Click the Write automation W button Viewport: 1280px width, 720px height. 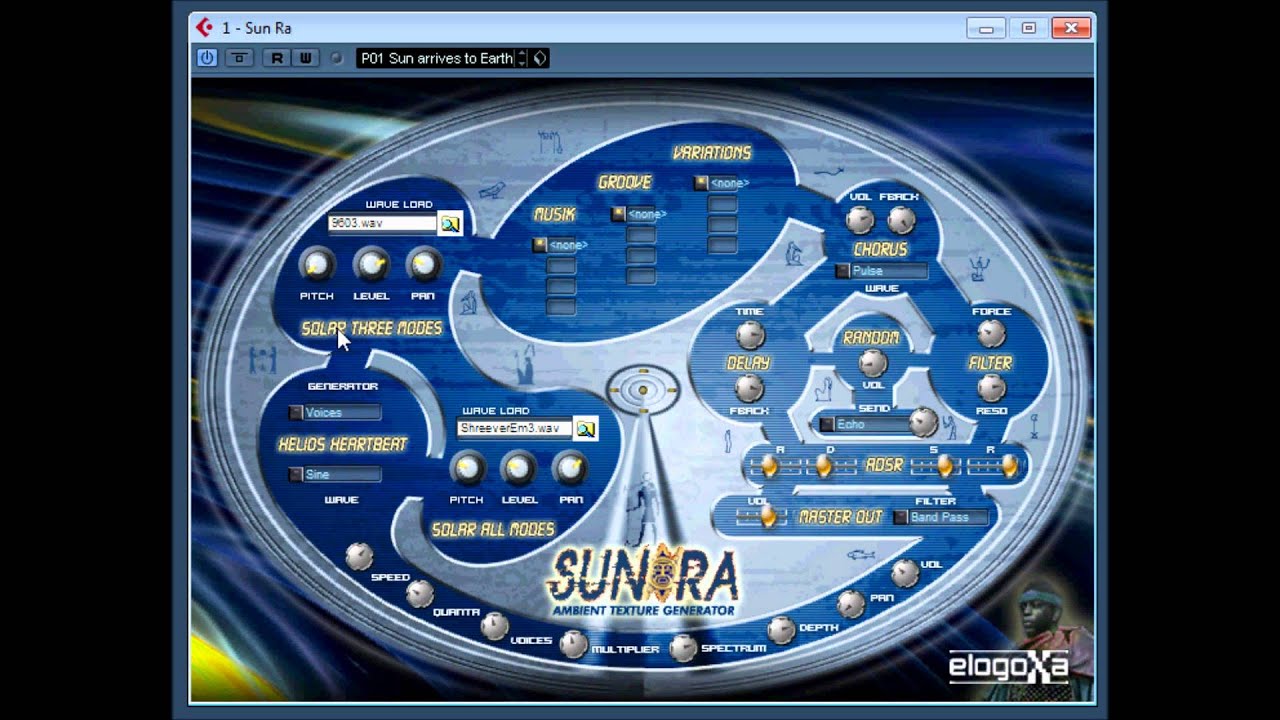pos(305,58)
